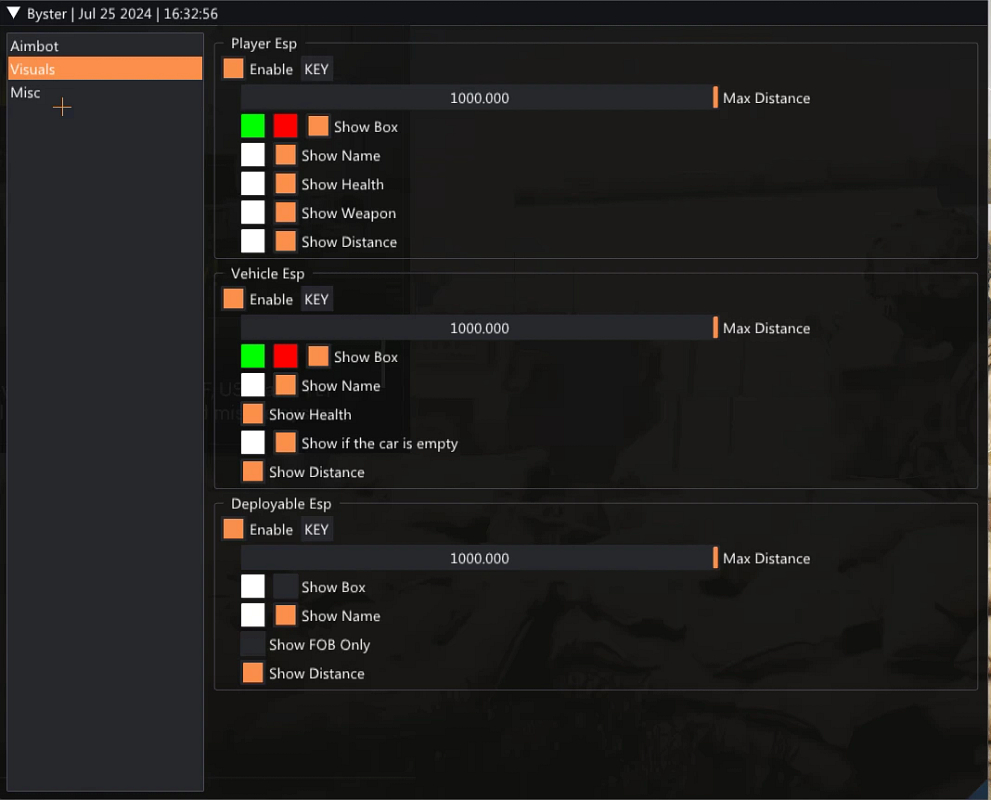The width and height of the screenshot is (991, 800).
Task: Enable Show FOB Only checkbox
Action: [x=253, y=644]
